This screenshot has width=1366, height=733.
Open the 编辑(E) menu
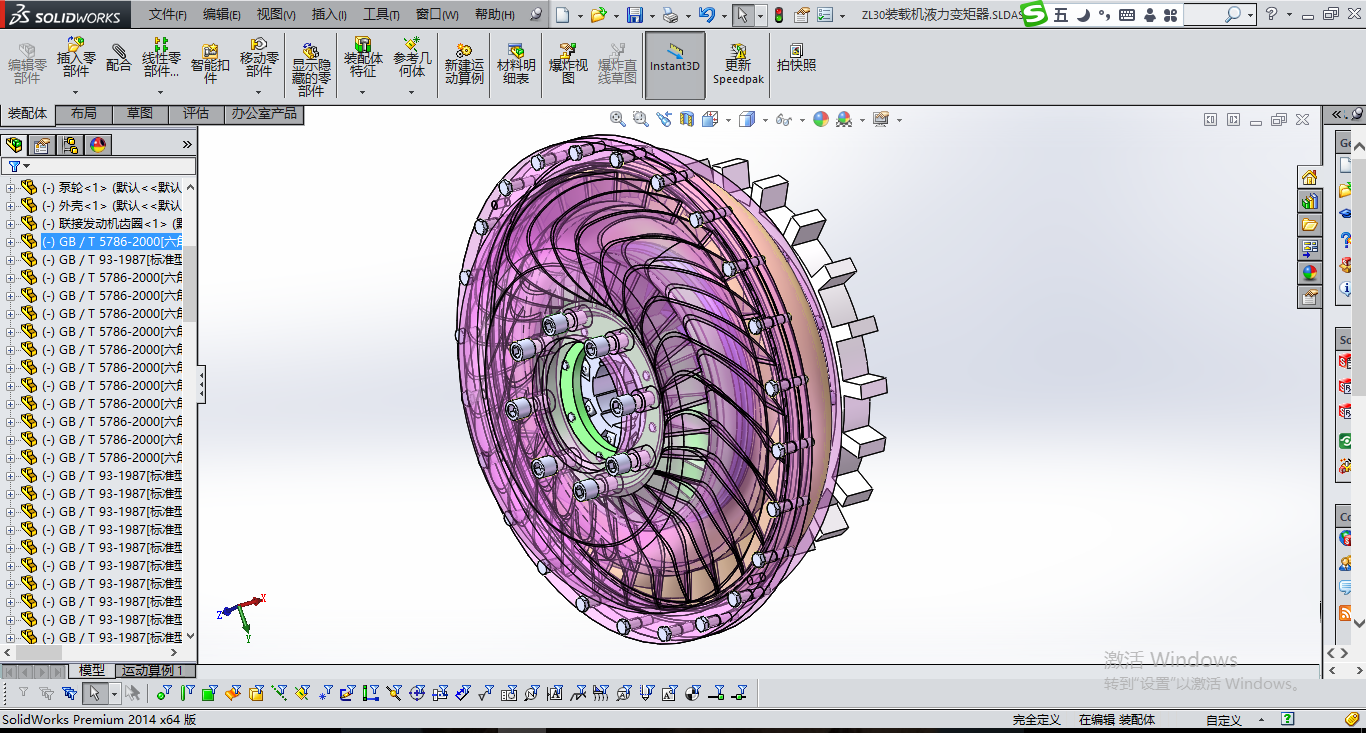pos(222,15)
